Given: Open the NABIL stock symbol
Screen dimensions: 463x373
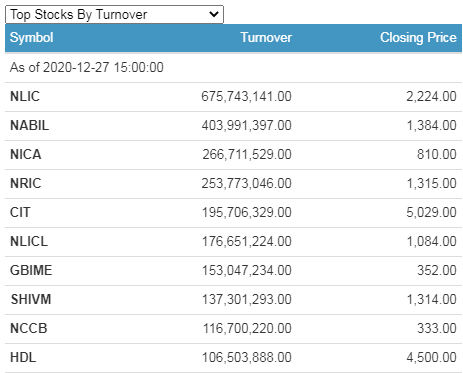Looking at the screenshot, I should [x=29, y=126].
